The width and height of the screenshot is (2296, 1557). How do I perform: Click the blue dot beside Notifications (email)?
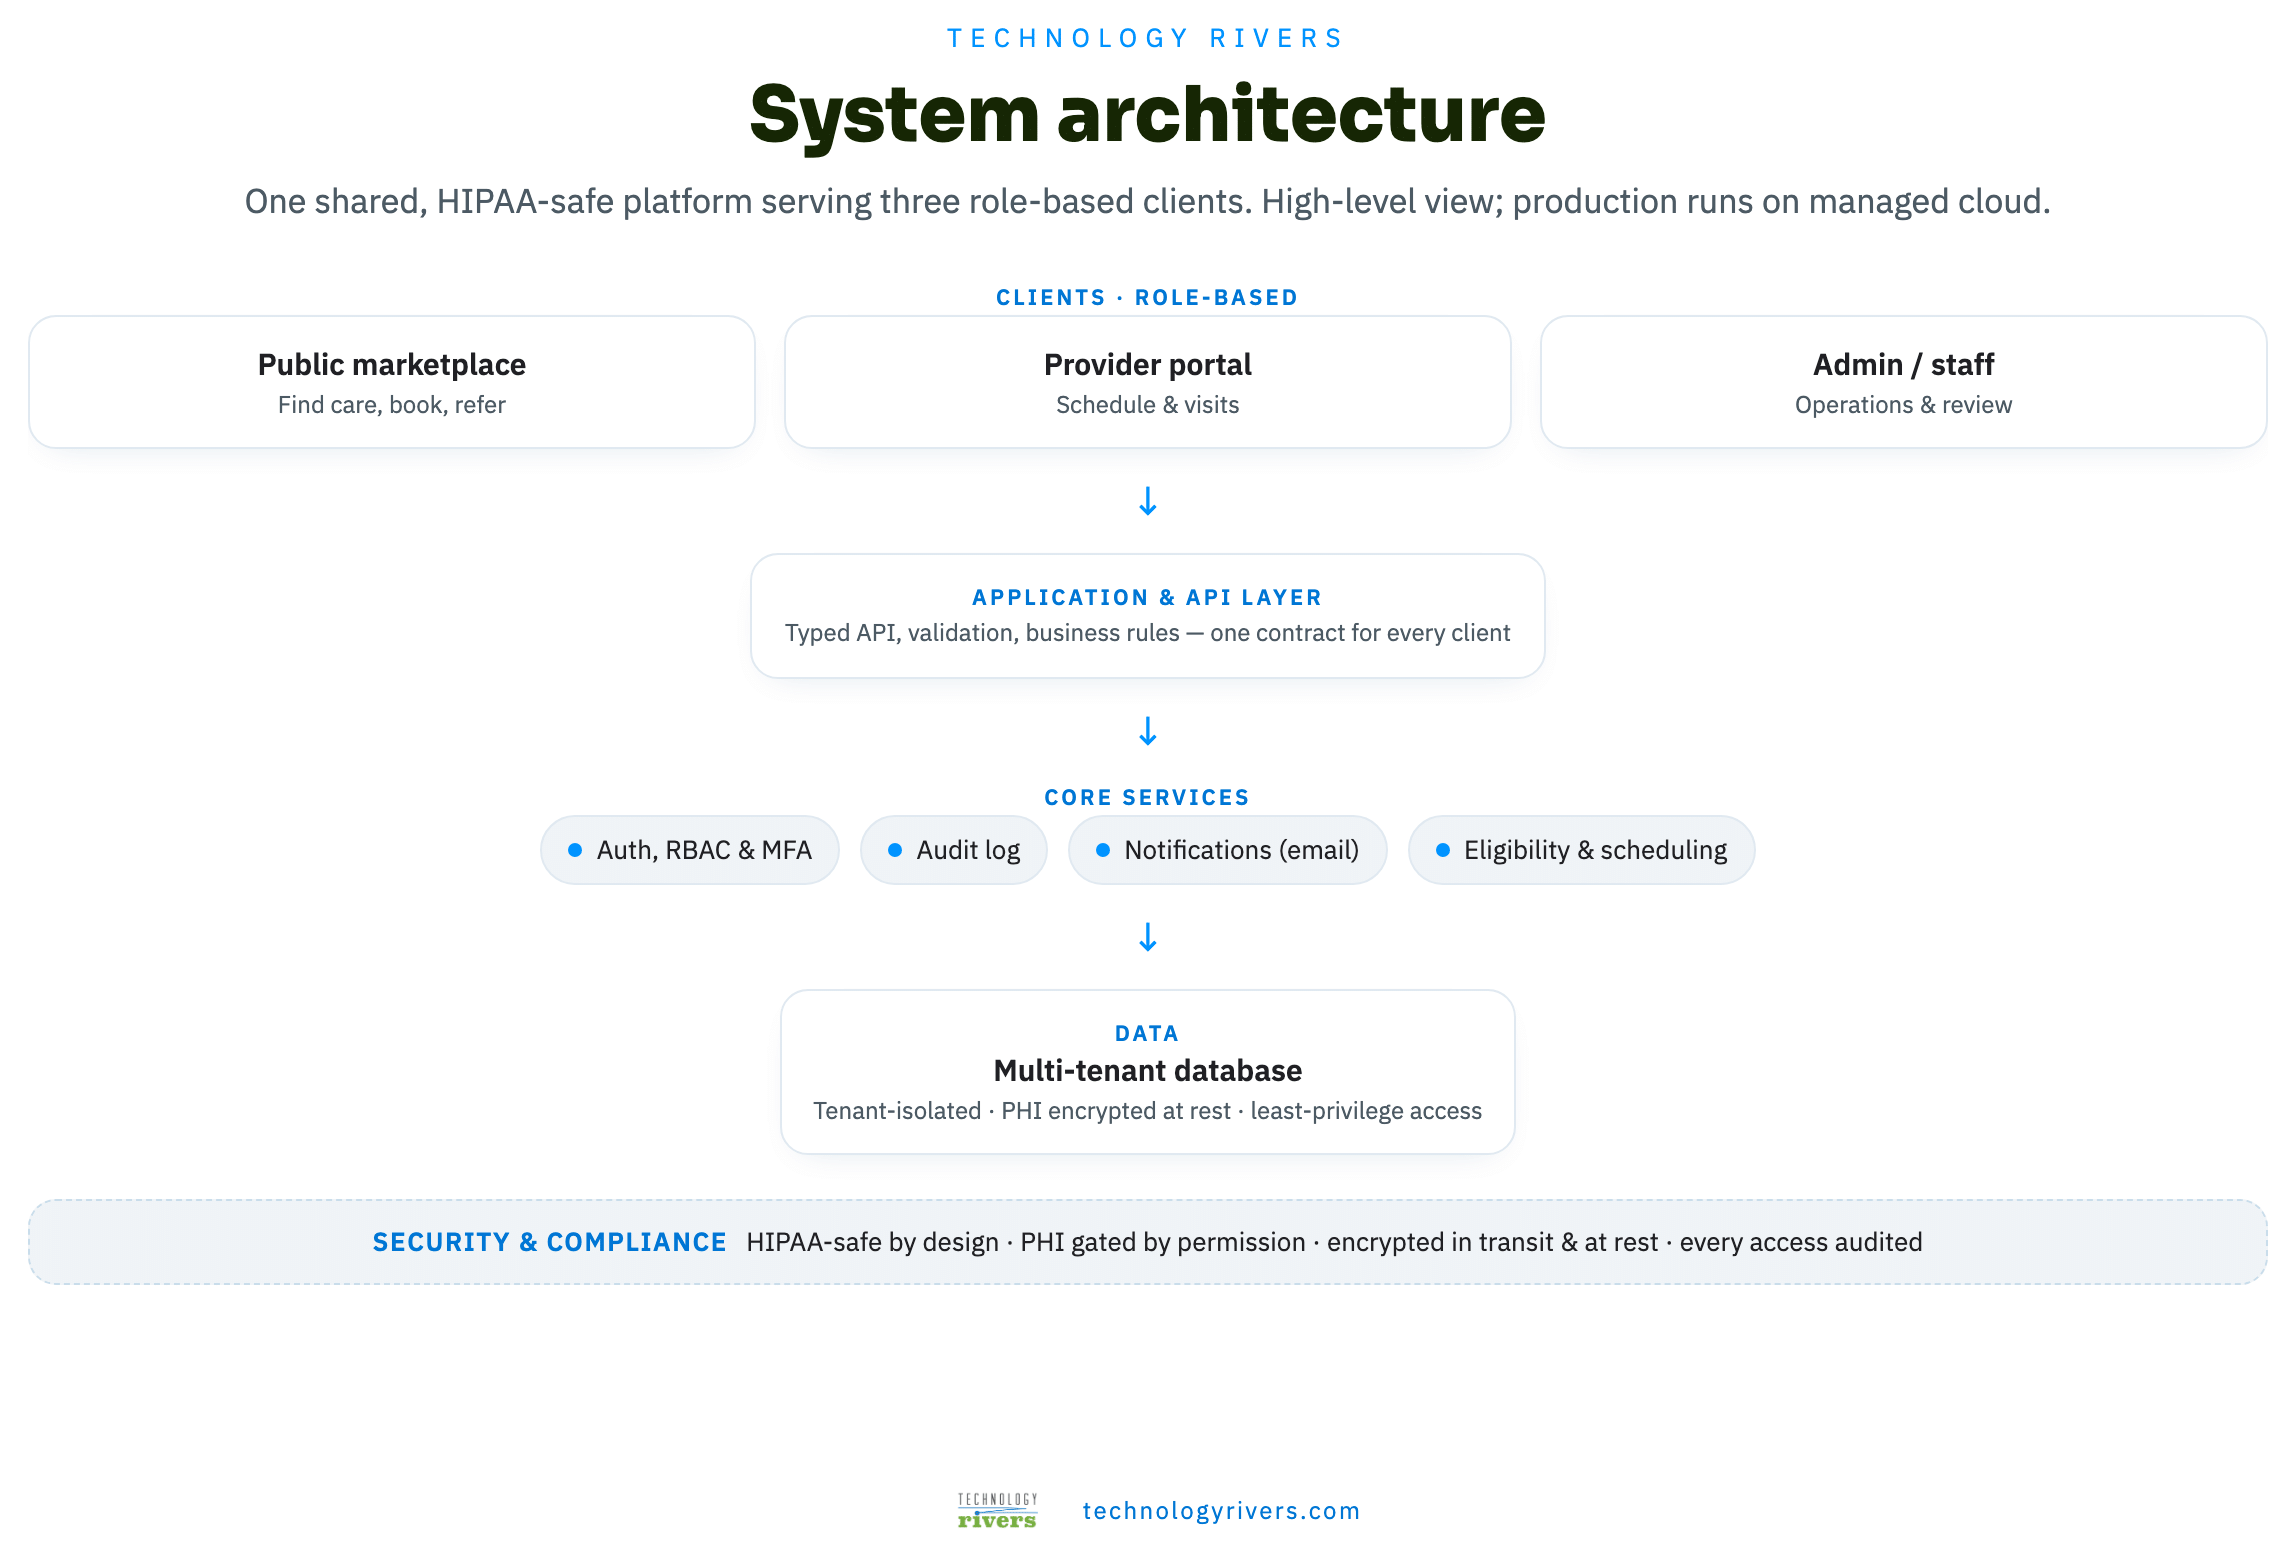(x=1103, y=850)
